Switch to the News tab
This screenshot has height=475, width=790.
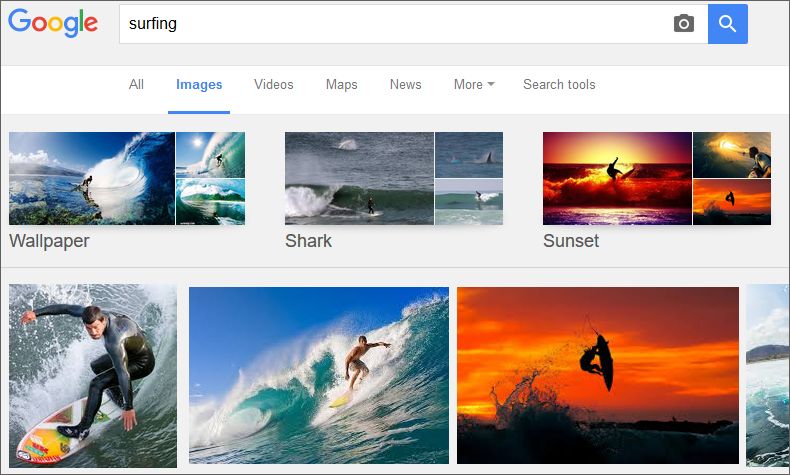406,85
